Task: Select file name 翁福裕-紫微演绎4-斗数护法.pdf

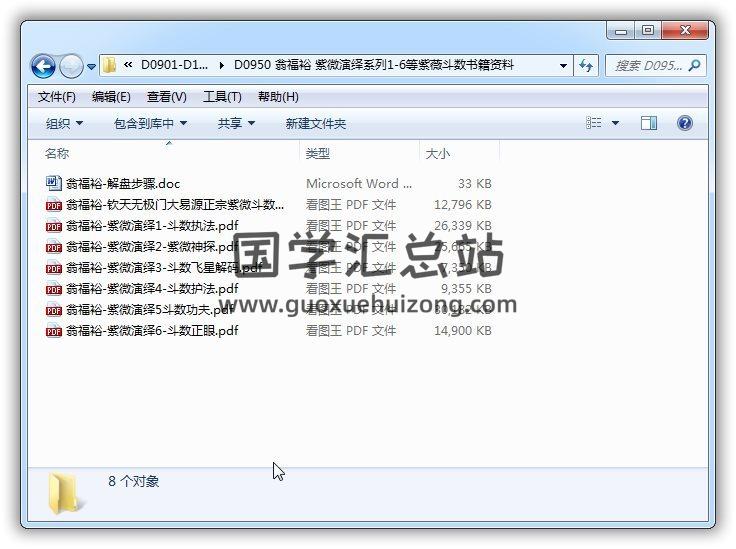Action: coord(152,289)
